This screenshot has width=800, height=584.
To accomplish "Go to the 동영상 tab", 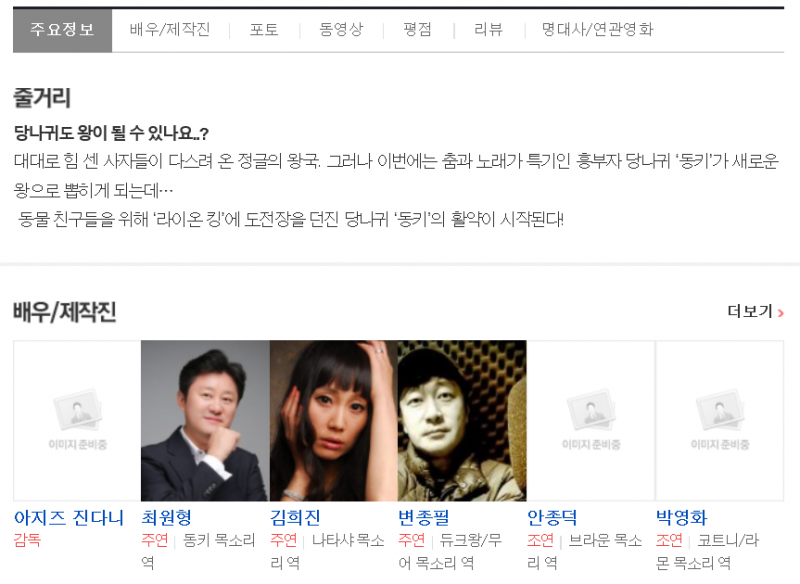I will tap(341, 30).
